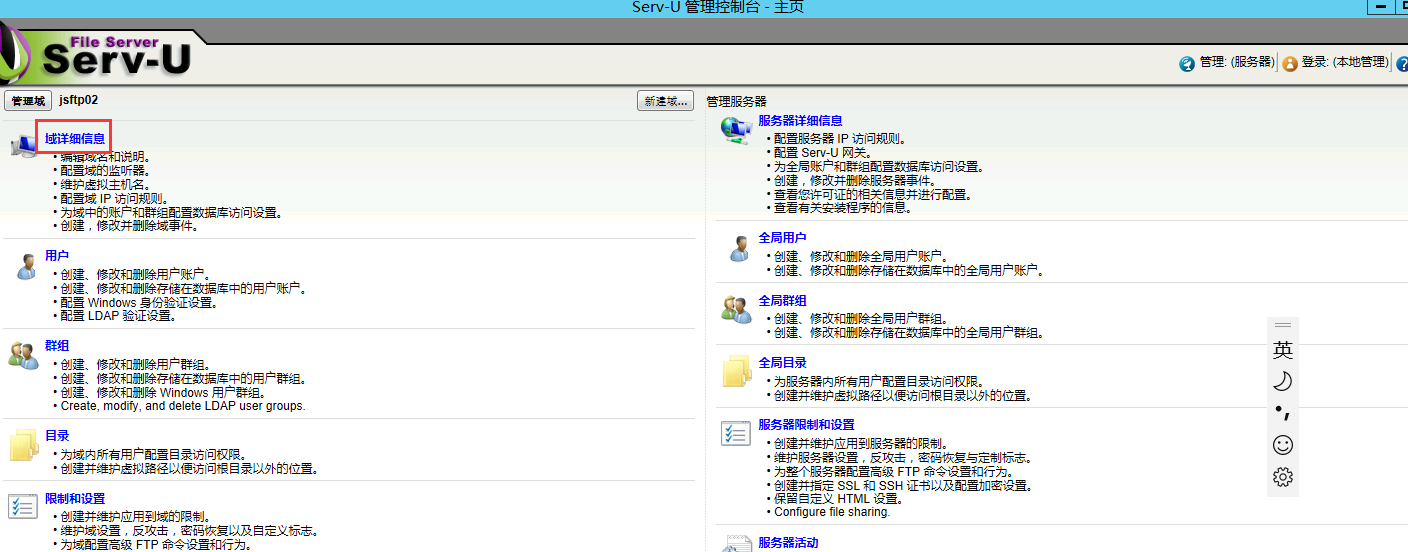Open the 全局用户 link
The height and width of the screenshot is (552, 1408).
point(782,238)
